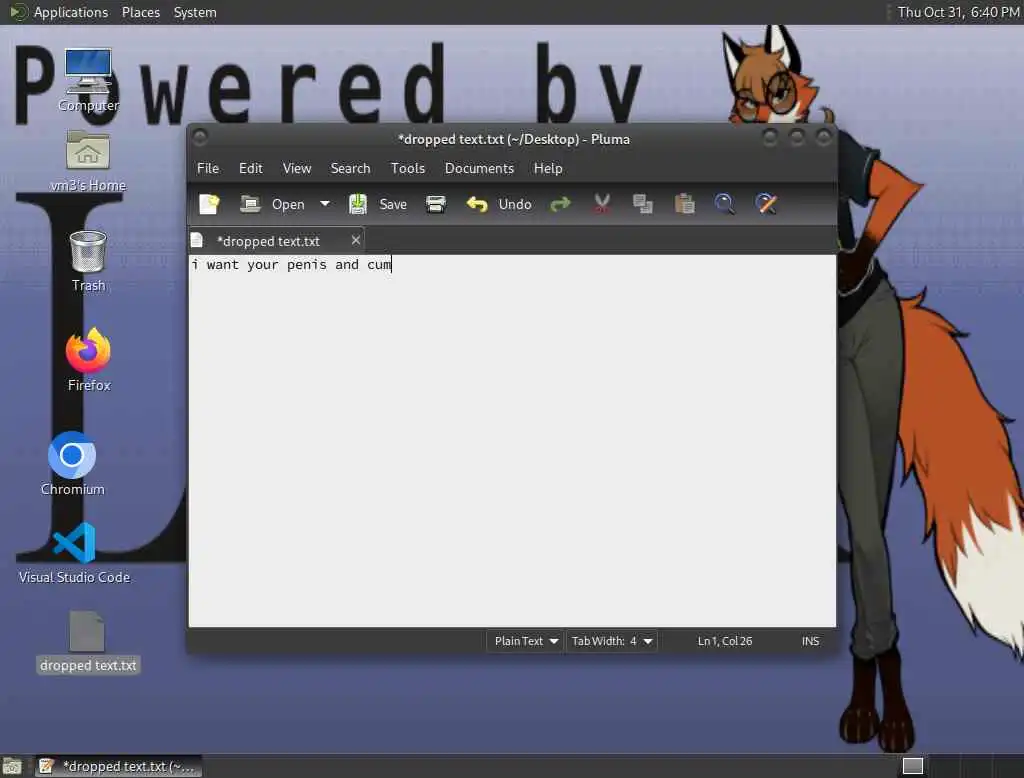Viewport: 1024px width, 778px height.
Task: Close the Pluma window
Action: click(x=824, y=137)
